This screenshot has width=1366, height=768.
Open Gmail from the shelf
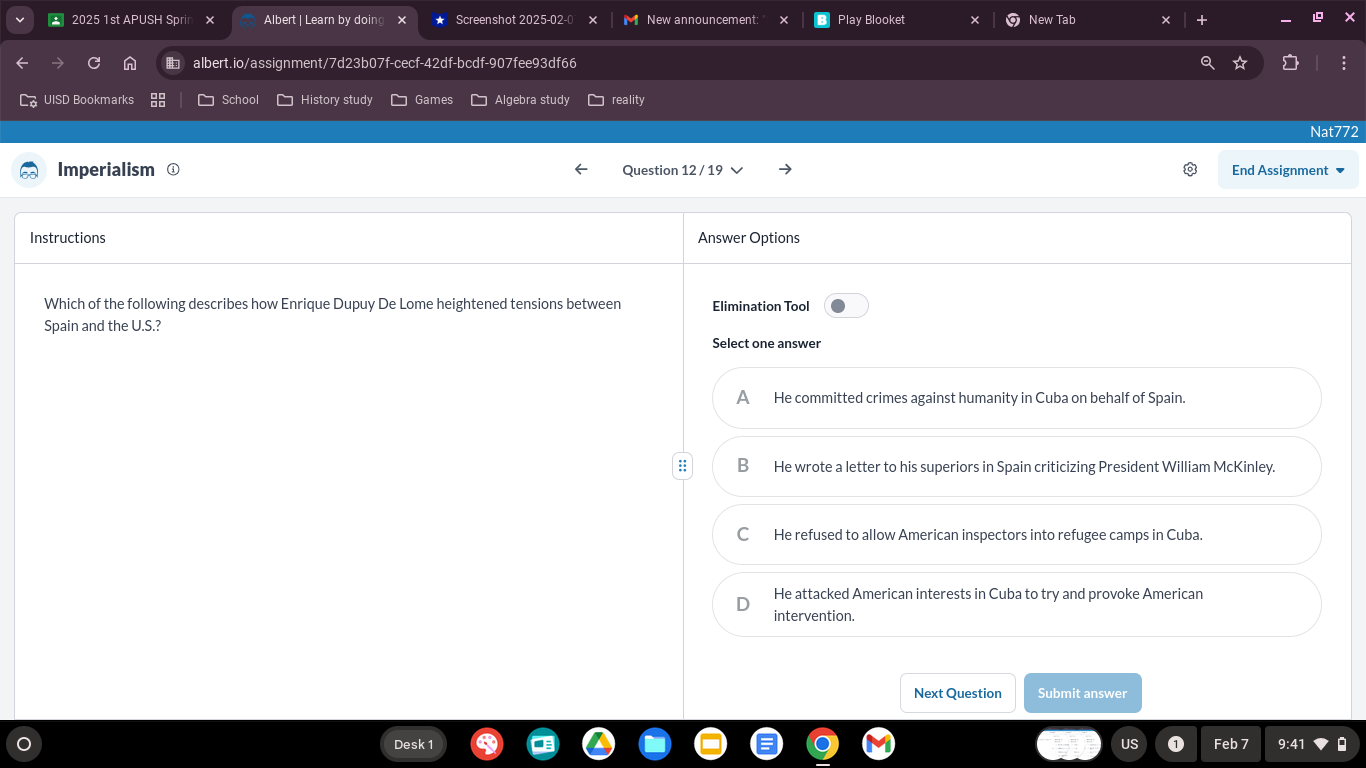pos(879,744)
